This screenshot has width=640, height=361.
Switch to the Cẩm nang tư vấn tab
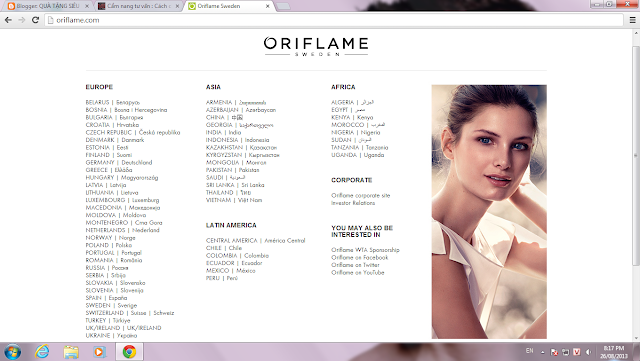click(x=139, y=6)
